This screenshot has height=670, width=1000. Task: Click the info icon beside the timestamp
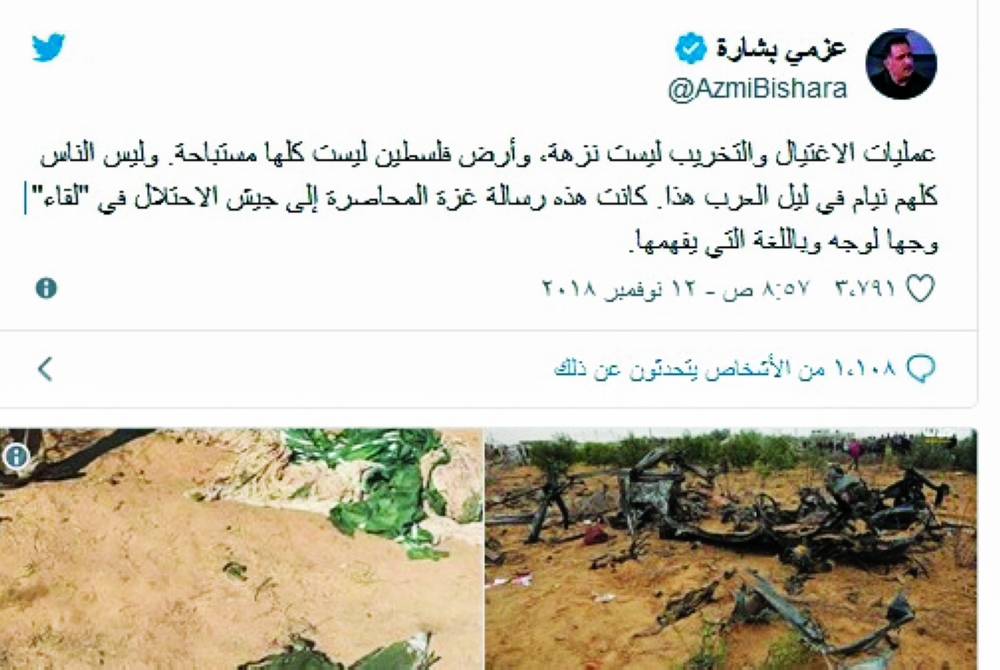point(46,288)
